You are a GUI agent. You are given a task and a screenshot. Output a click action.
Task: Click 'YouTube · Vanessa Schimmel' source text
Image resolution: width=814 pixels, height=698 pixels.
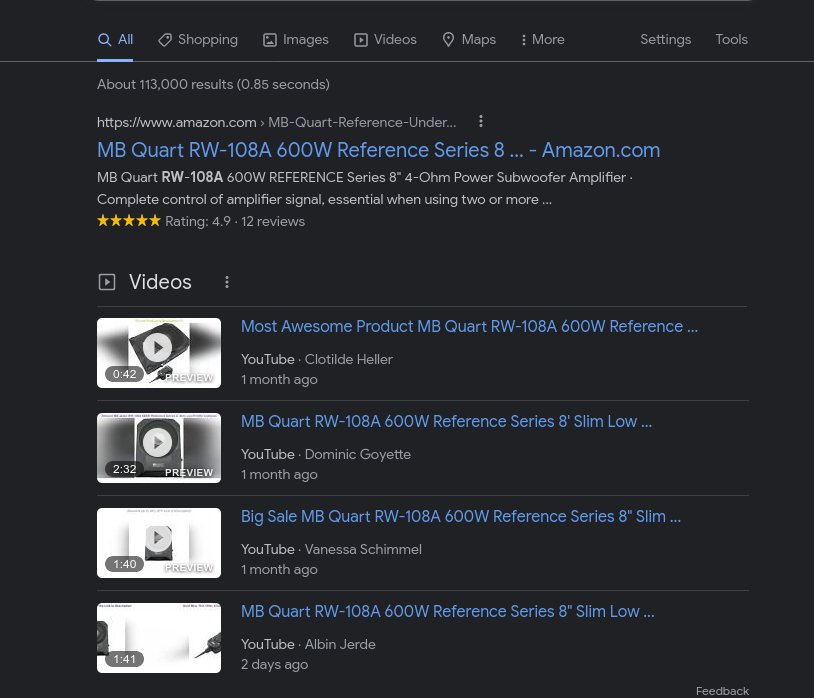point(331,549)
